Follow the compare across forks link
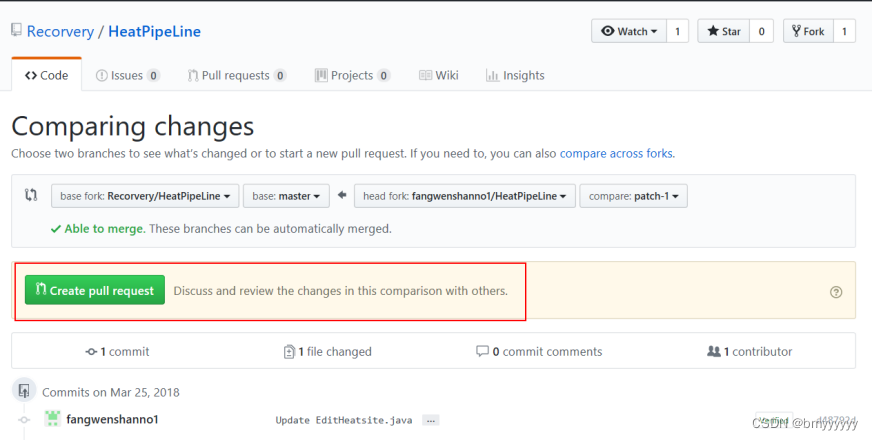Image resolution: width=873 pixels, height=440 pixels. pos(616,153)
